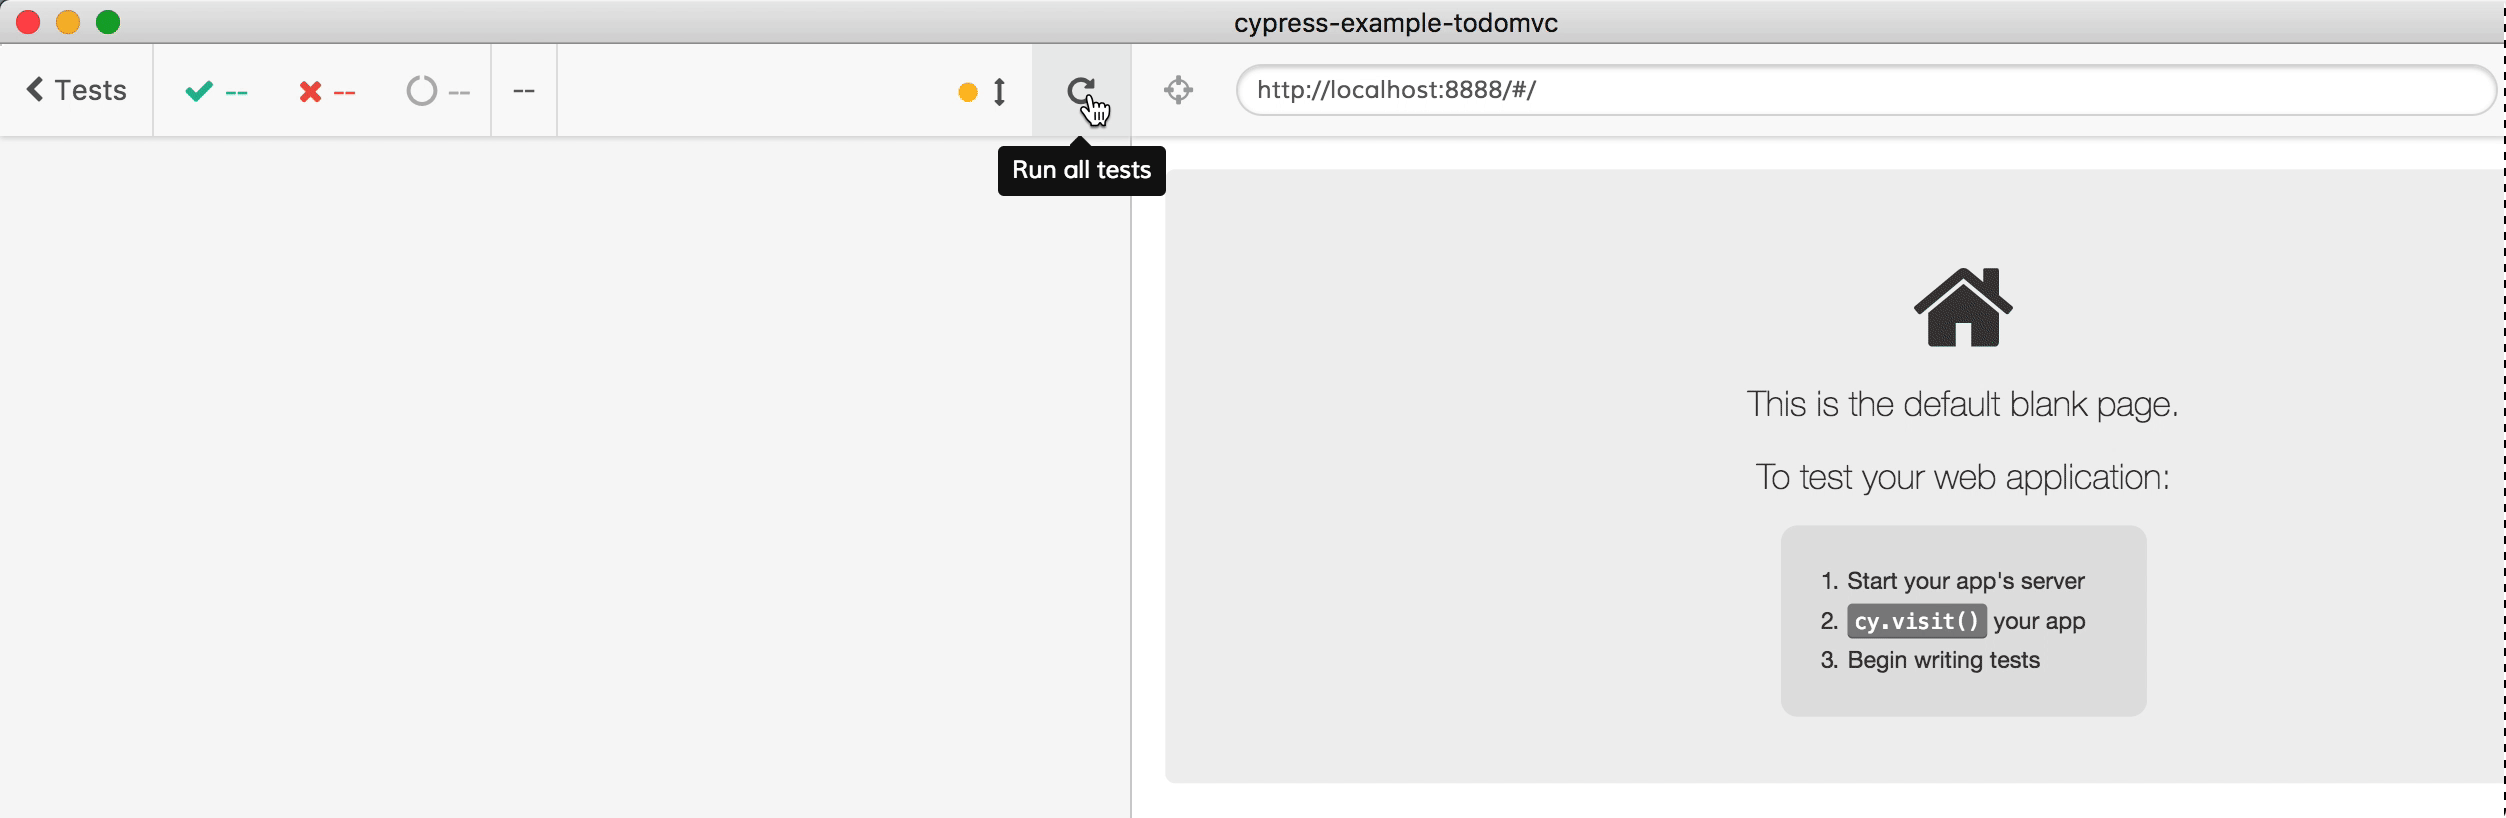
Task: Click the home icon on blank page
Action: 1962,307
